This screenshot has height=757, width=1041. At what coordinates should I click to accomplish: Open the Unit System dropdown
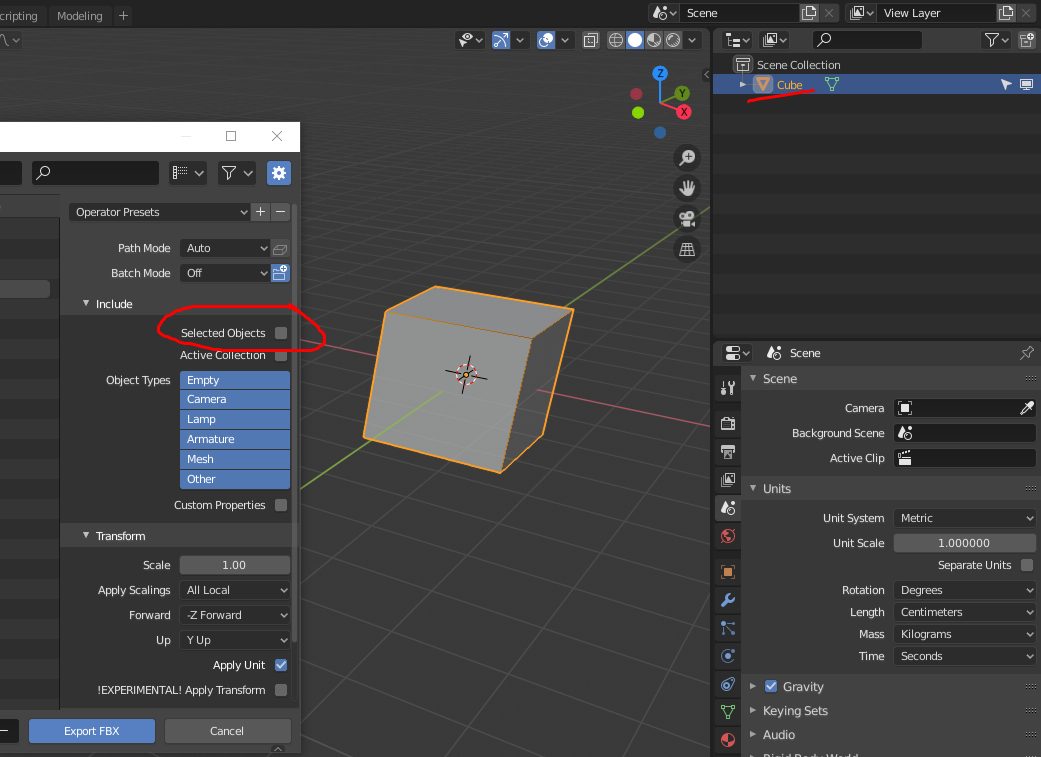coord(965,518)
